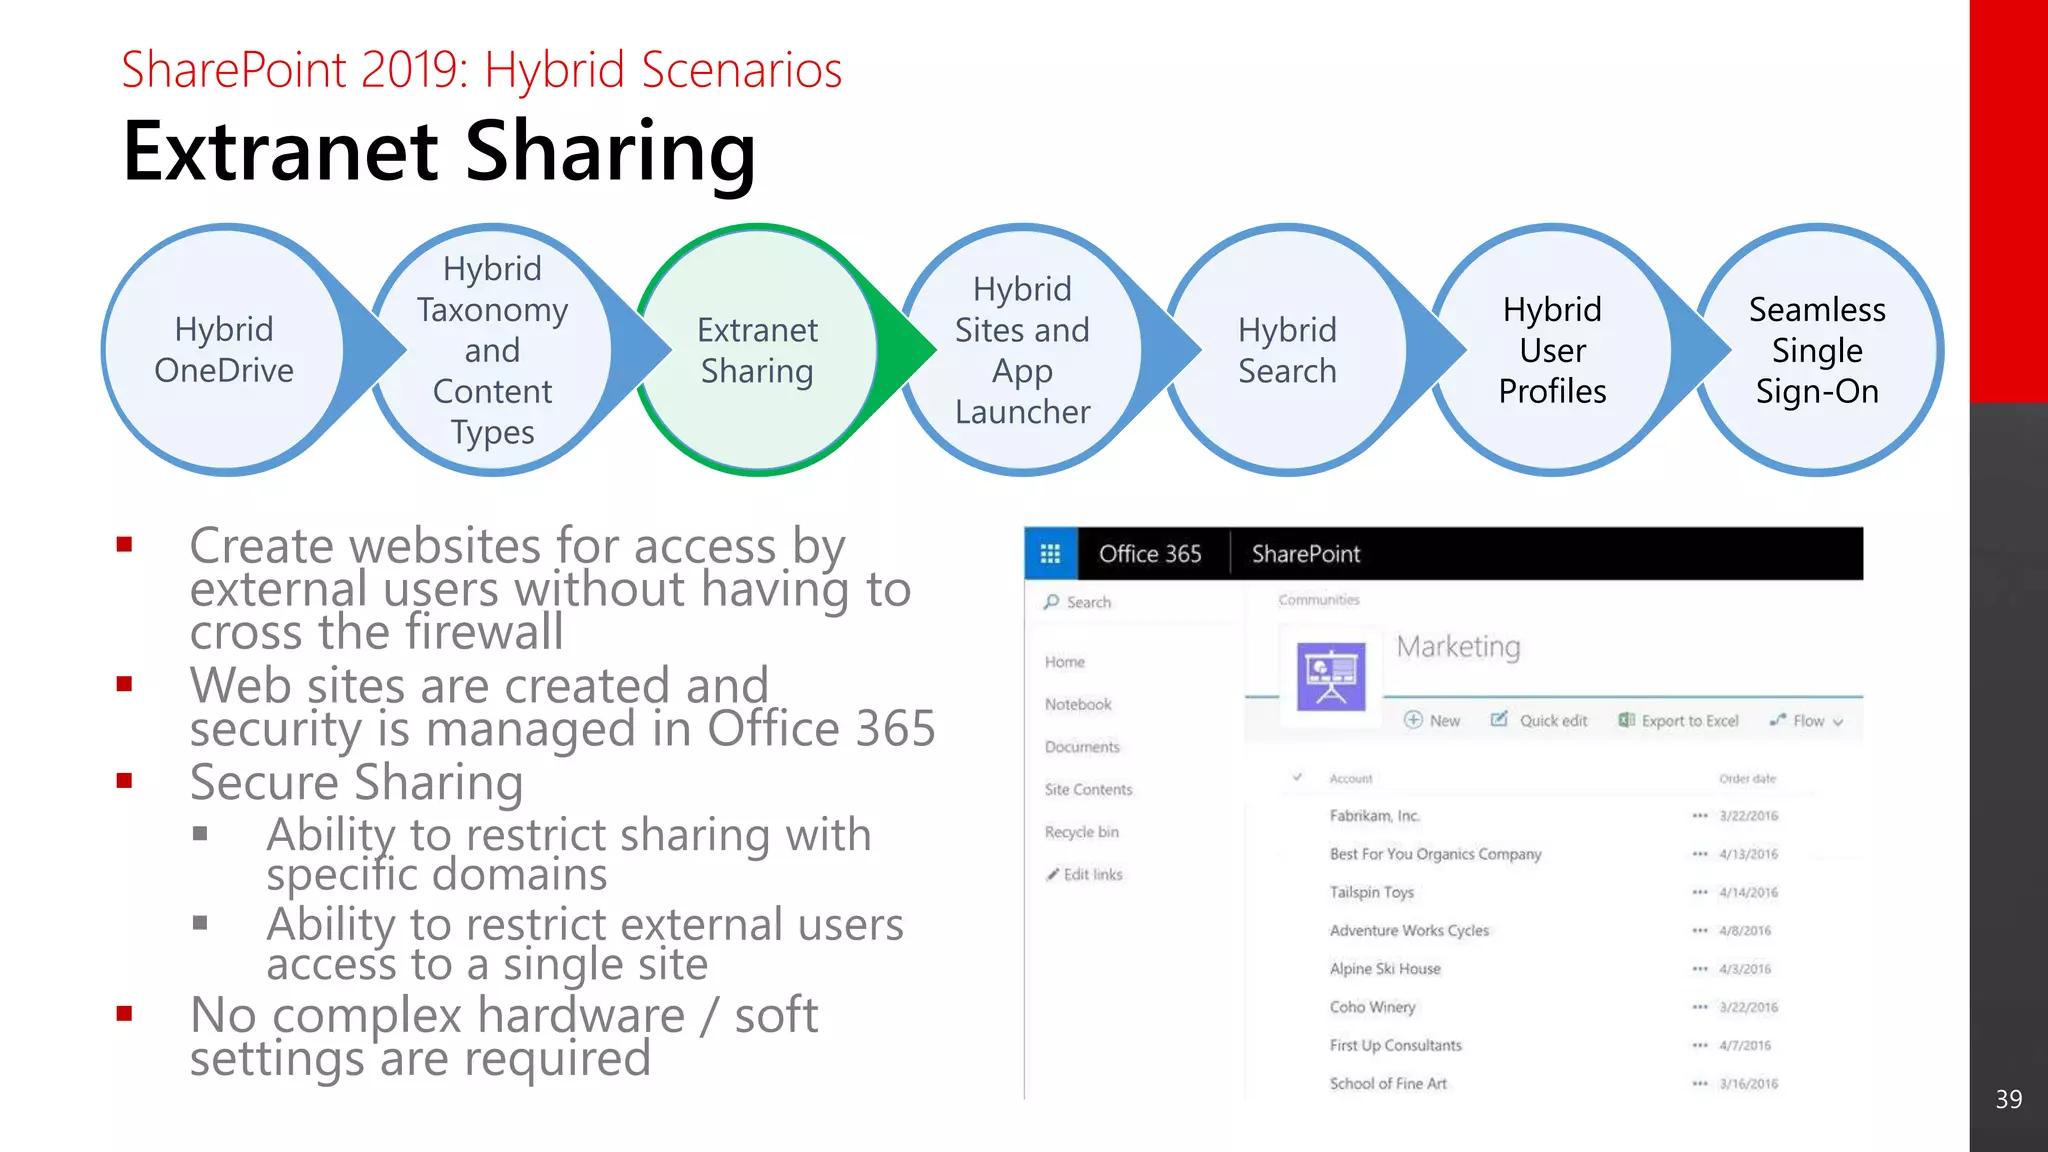Sort by the Account column header
This screenshot has height=1152, width=2048.
coord(1351,778)
